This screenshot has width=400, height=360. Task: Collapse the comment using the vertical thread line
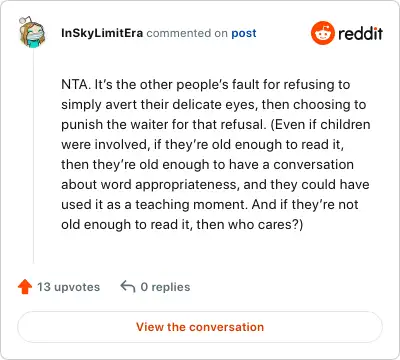tap(33, 157)
